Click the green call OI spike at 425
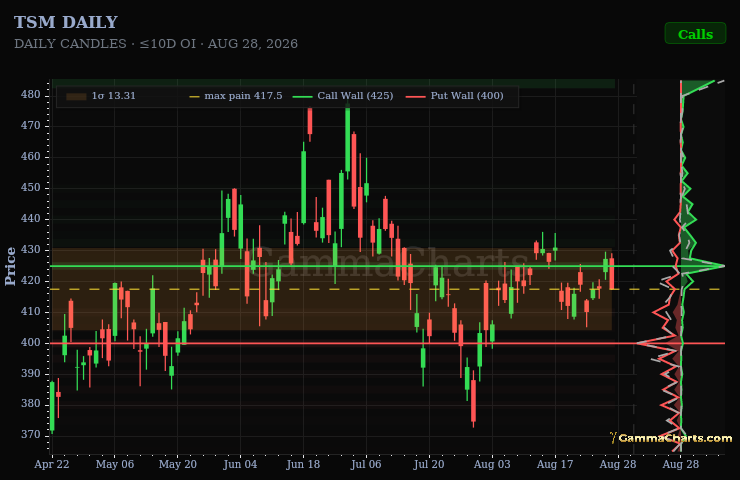 pyautogui.click(x=702, y=266)
